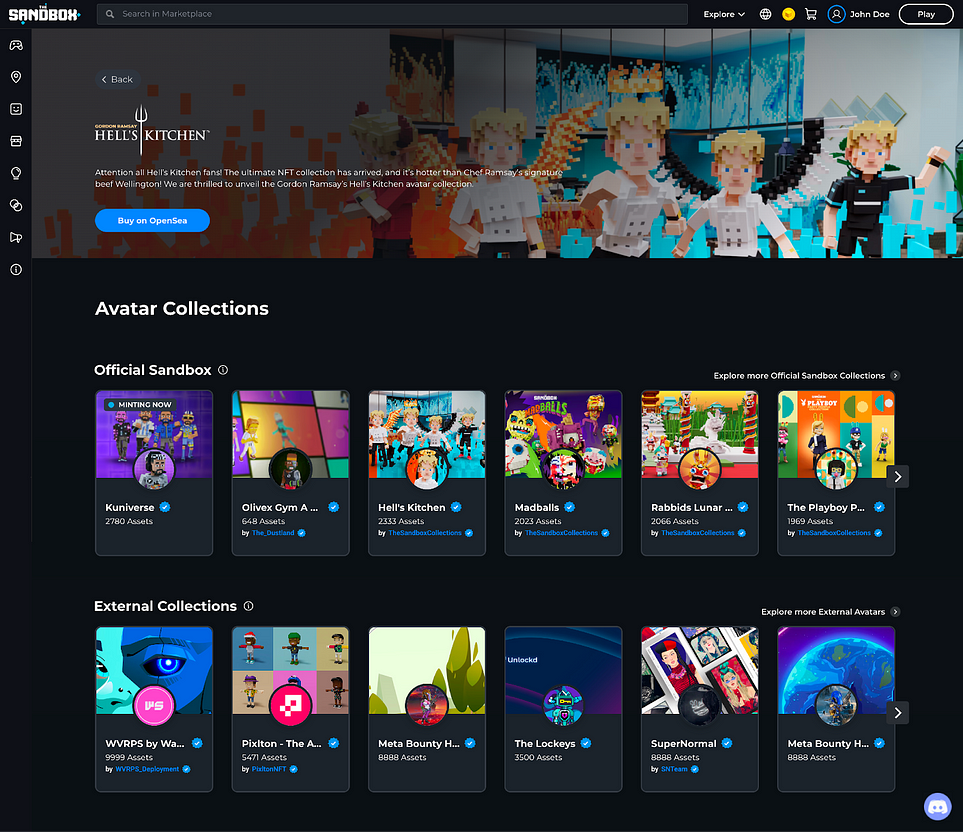
Task: Open PixltonNFT creator link
Action: pos(269,769)
